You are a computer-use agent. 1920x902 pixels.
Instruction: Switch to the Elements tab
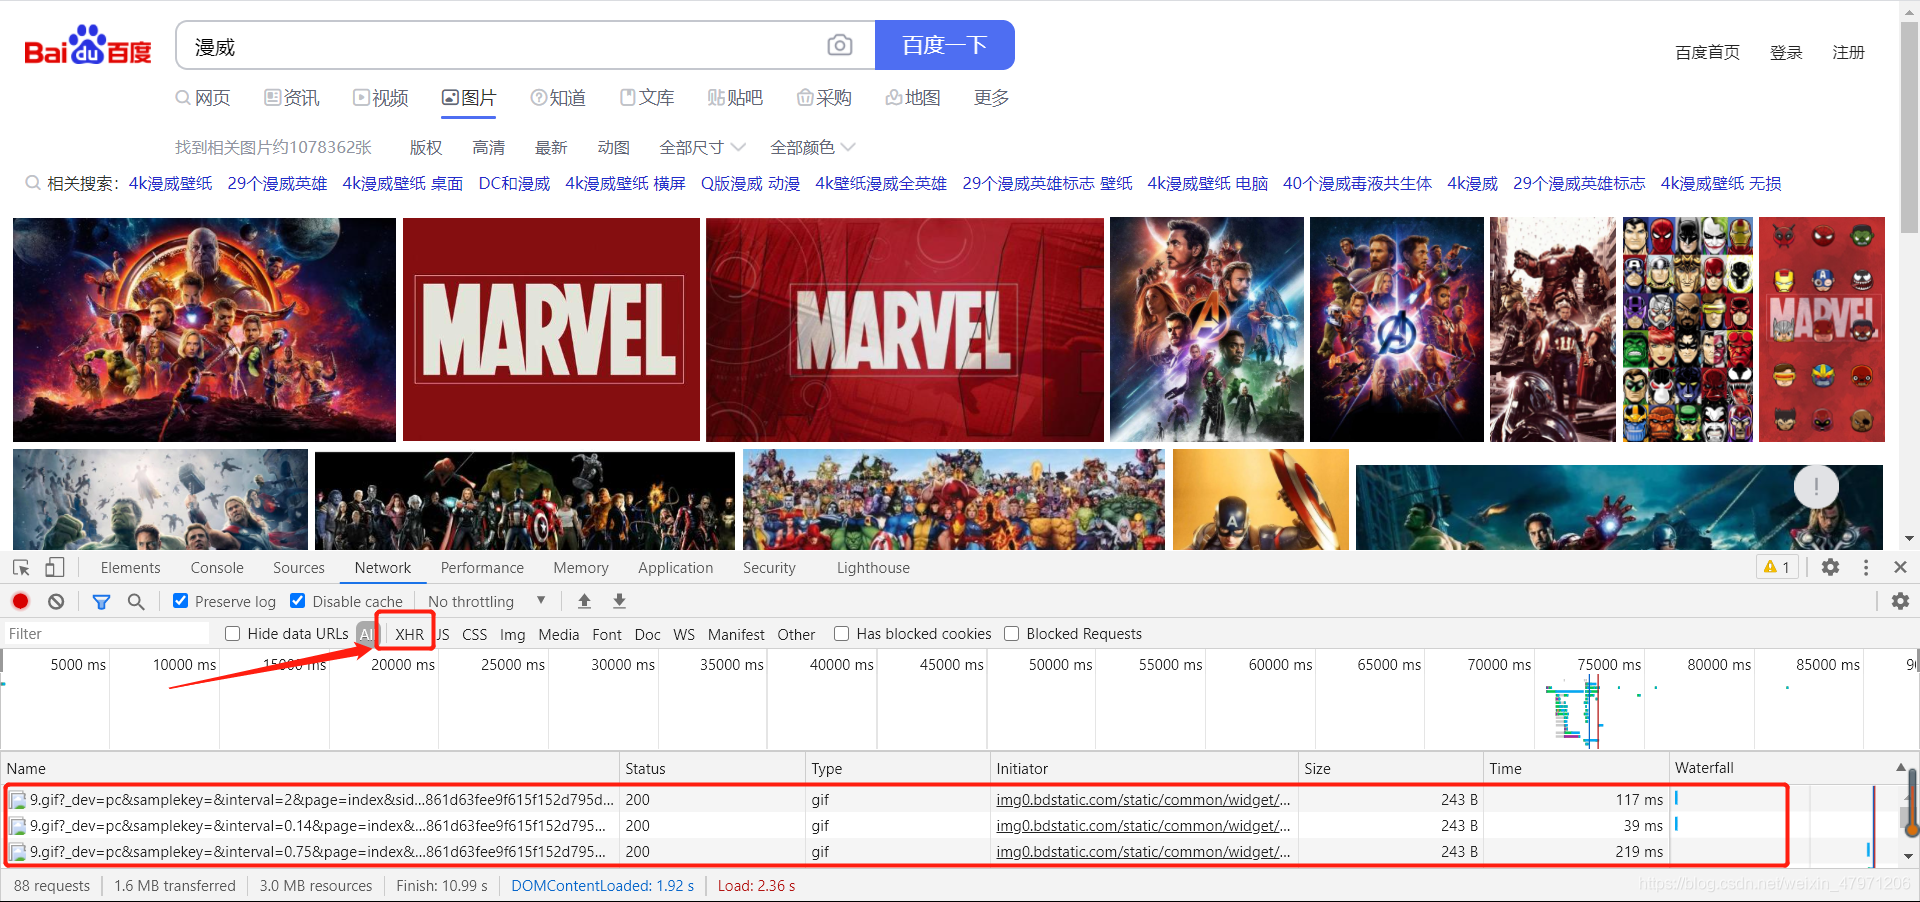tap(130, 568)
